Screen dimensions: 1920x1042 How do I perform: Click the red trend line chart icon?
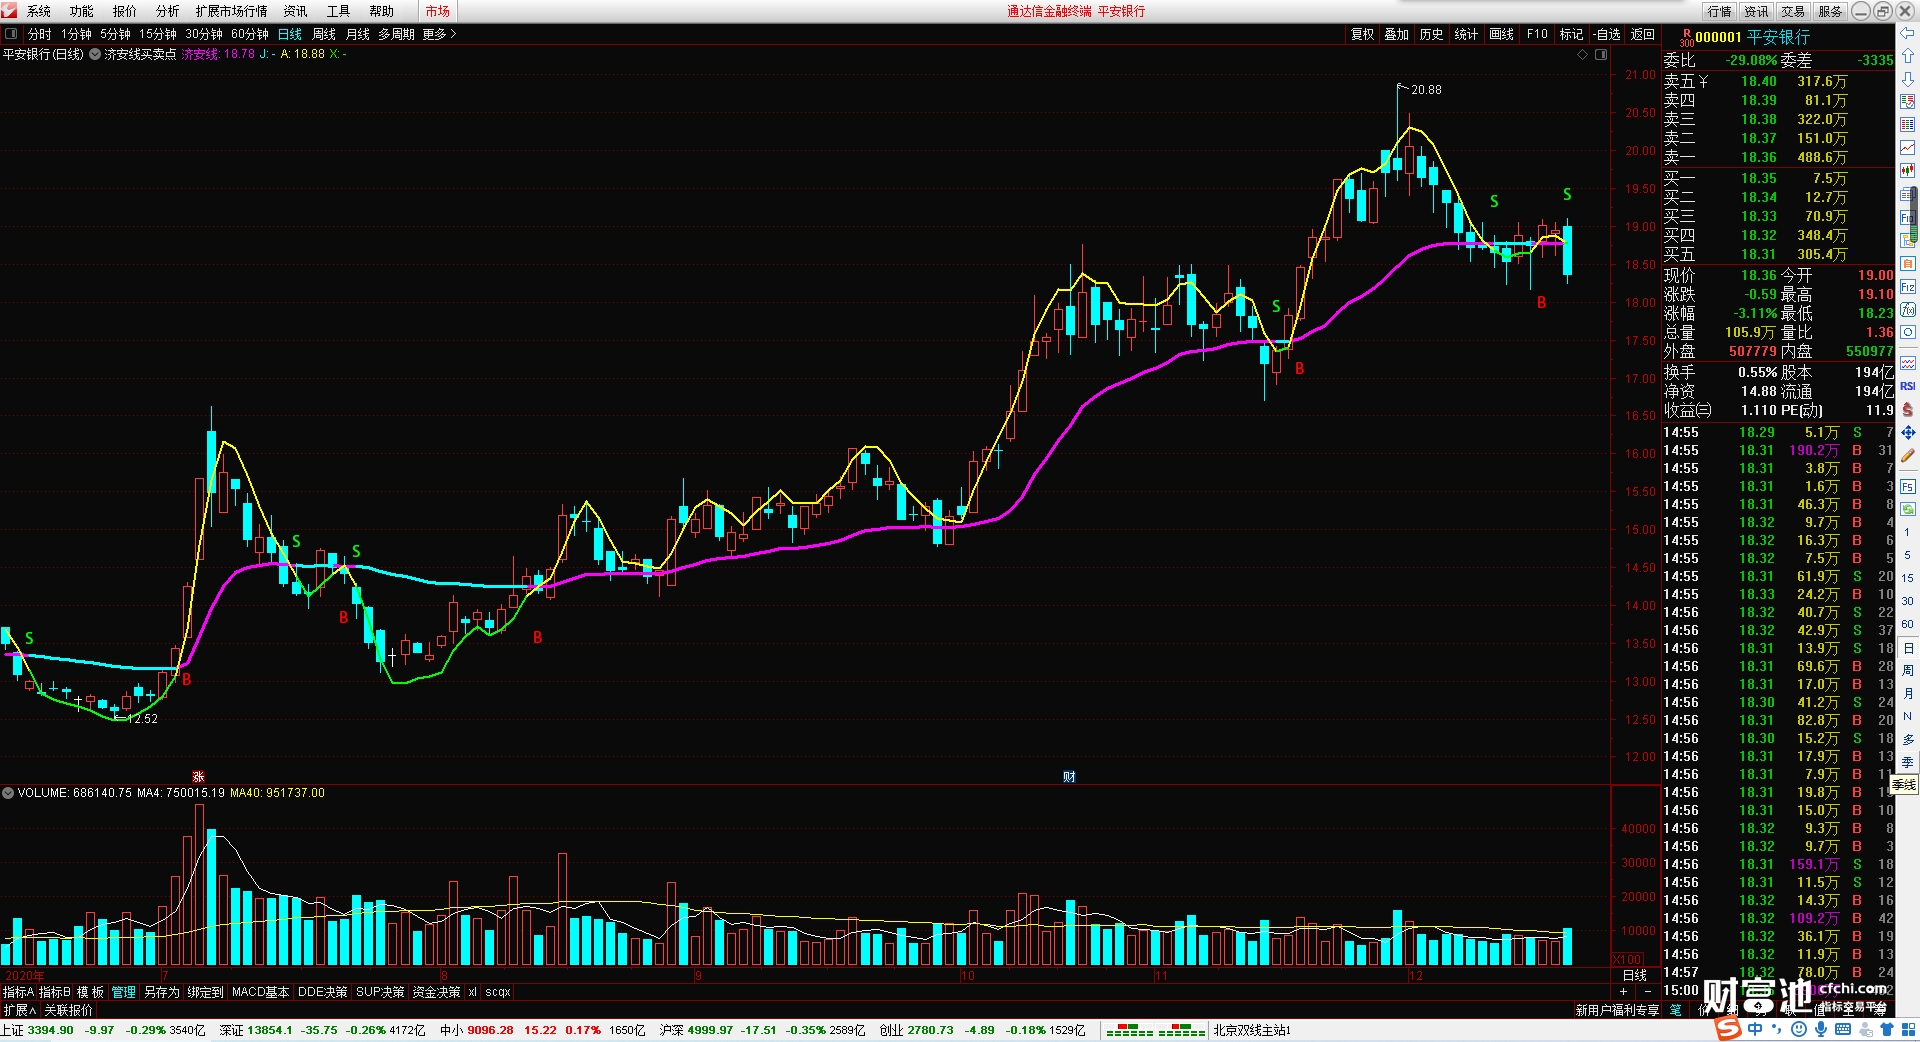point(1907,148)
